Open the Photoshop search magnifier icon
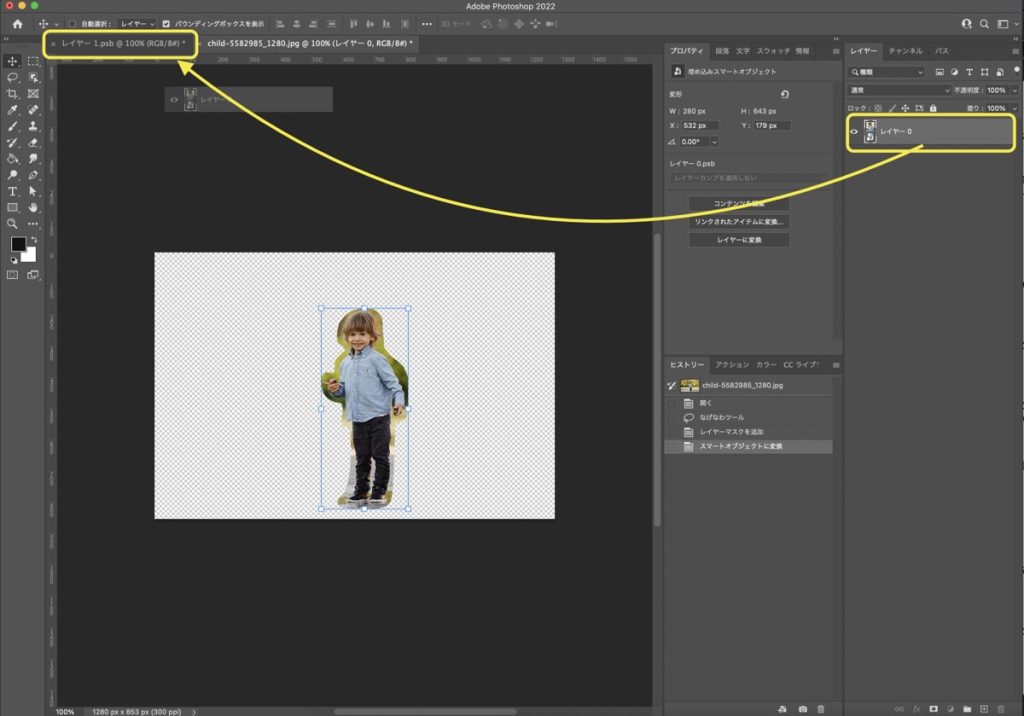 984,24
